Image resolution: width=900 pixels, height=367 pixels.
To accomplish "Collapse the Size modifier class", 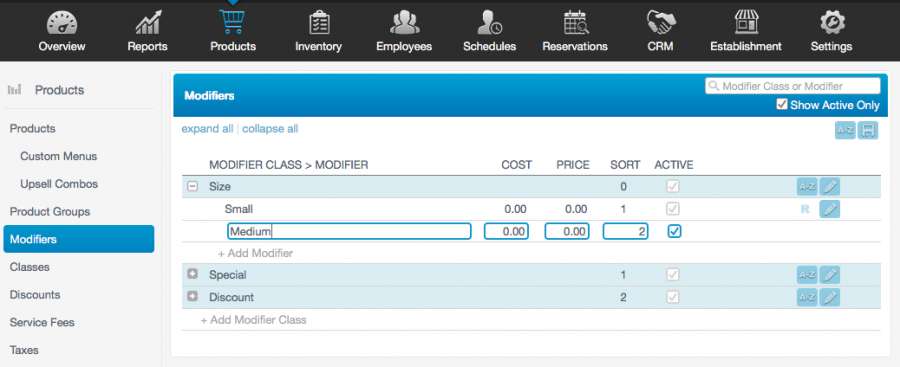I will (x=193, y=187).
